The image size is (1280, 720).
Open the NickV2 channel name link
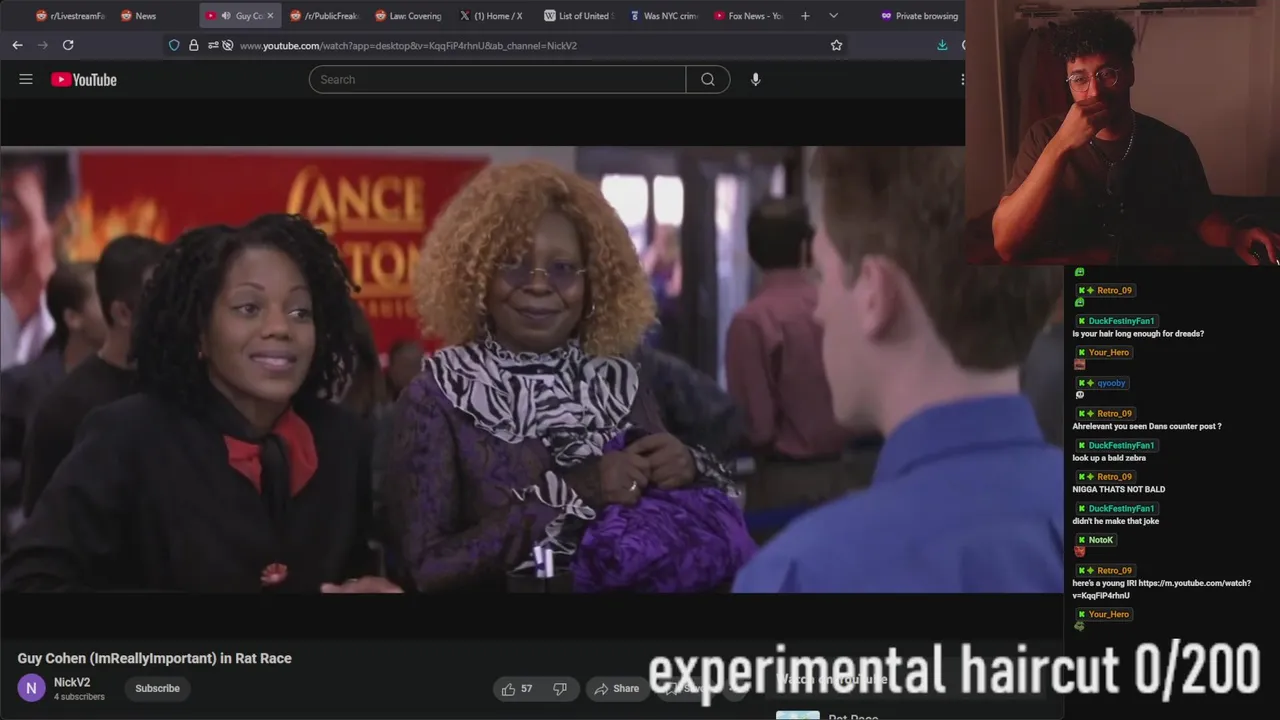(x=72, y=682)
